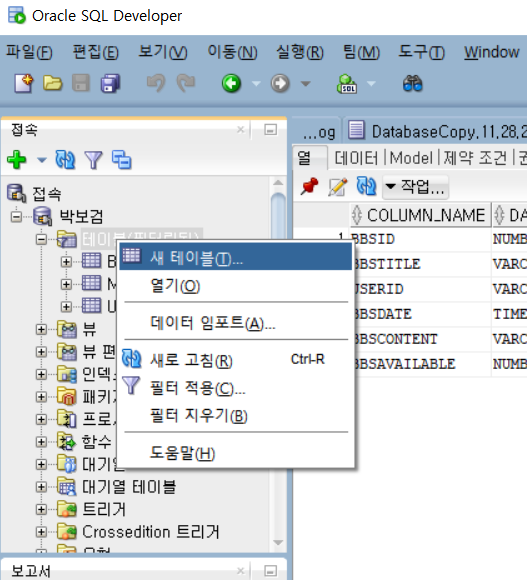The width and height of the screenshot is (527, 580).
Task: Click the binoculars Find DB Object icon
Action: coord(412,84)
